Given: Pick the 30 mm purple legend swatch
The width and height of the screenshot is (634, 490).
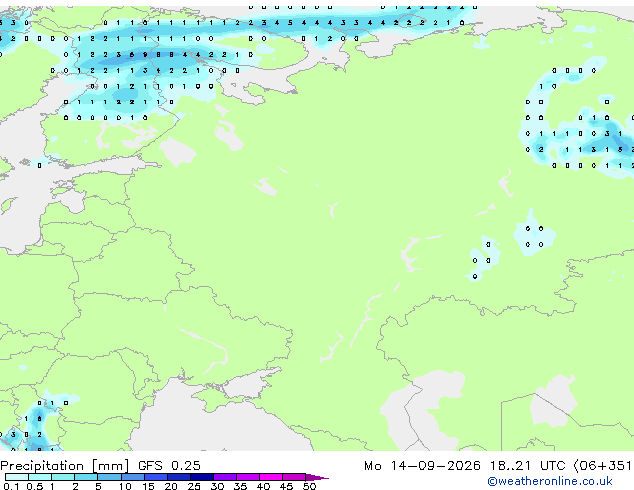Looking at the screenshot, I should point(224,477).
